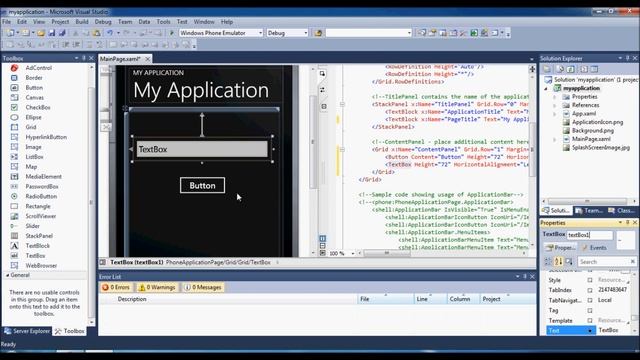Select PasswordBox in the Toolbox
The height and width of the screenshot is (360, 640).
tap(42, 187)
